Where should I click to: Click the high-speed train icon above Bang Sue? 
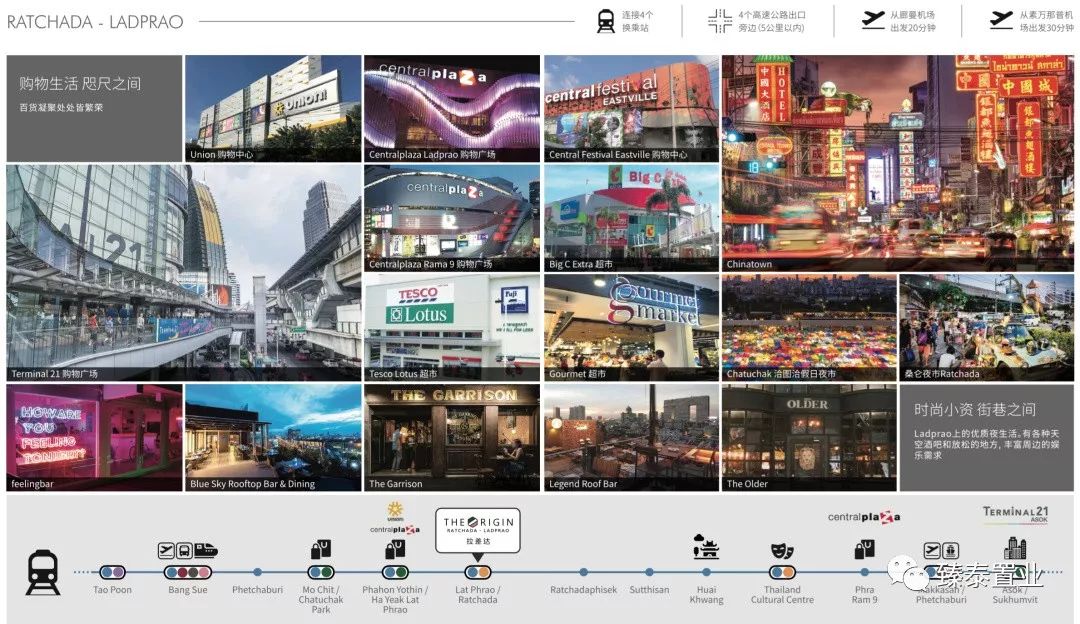point(205,550)
